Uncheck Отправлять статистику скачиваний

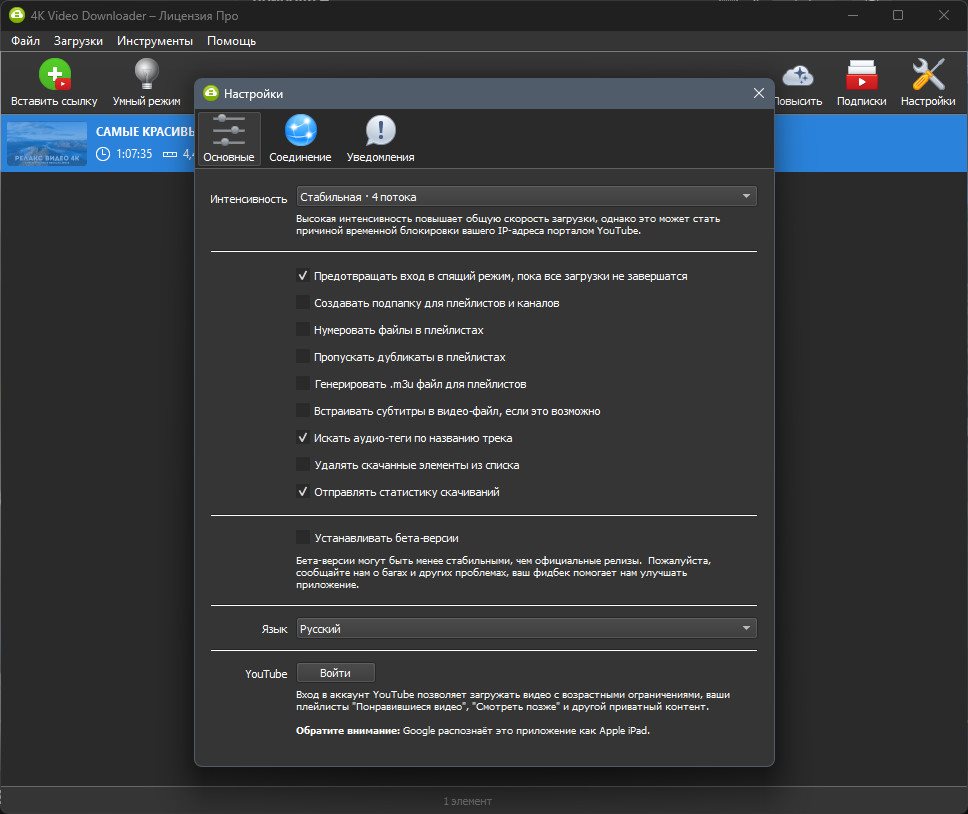tap(302, 492)
